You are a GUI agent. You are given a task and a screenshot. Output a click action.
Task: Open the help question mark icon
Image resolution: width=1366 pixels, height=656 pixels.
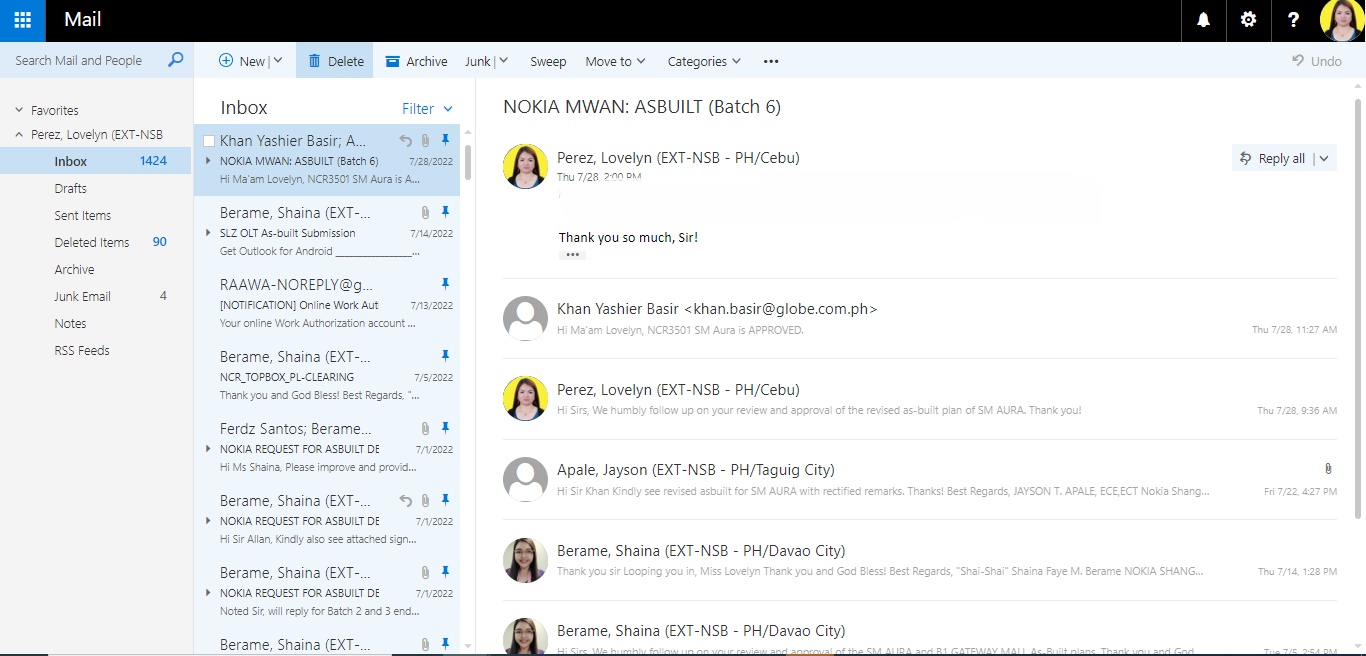click(1293, 20)
